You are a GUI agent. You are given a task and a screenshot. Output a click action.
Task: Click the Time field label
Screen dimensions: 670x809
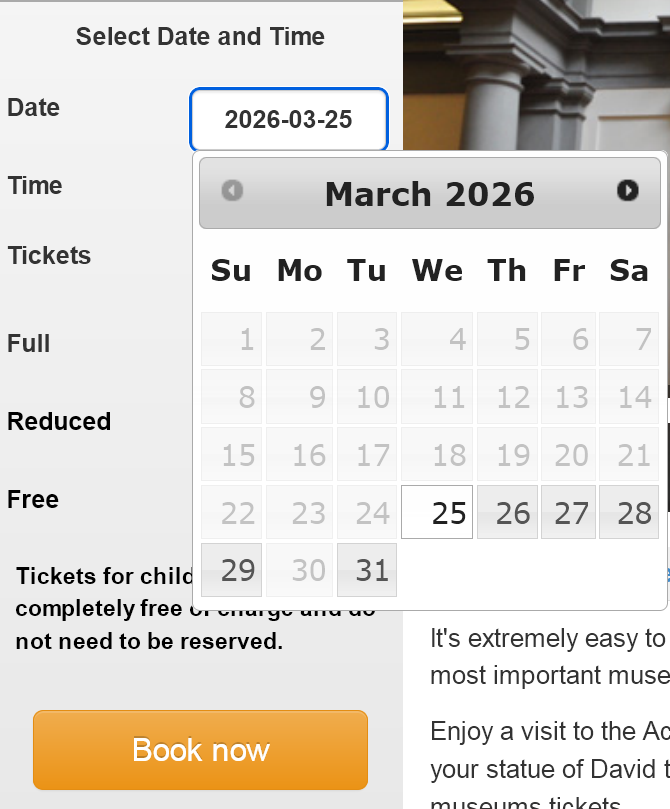click(x=35, y=185)
